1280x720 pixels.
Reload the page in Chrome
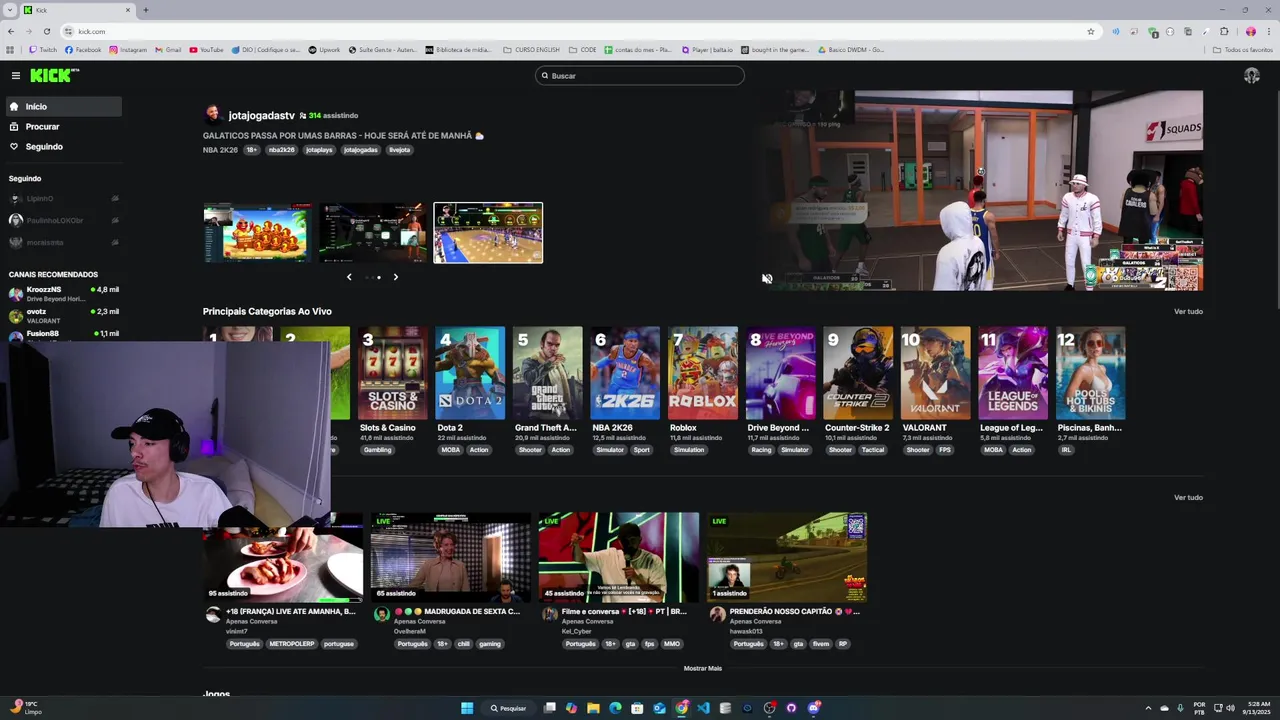46,31
